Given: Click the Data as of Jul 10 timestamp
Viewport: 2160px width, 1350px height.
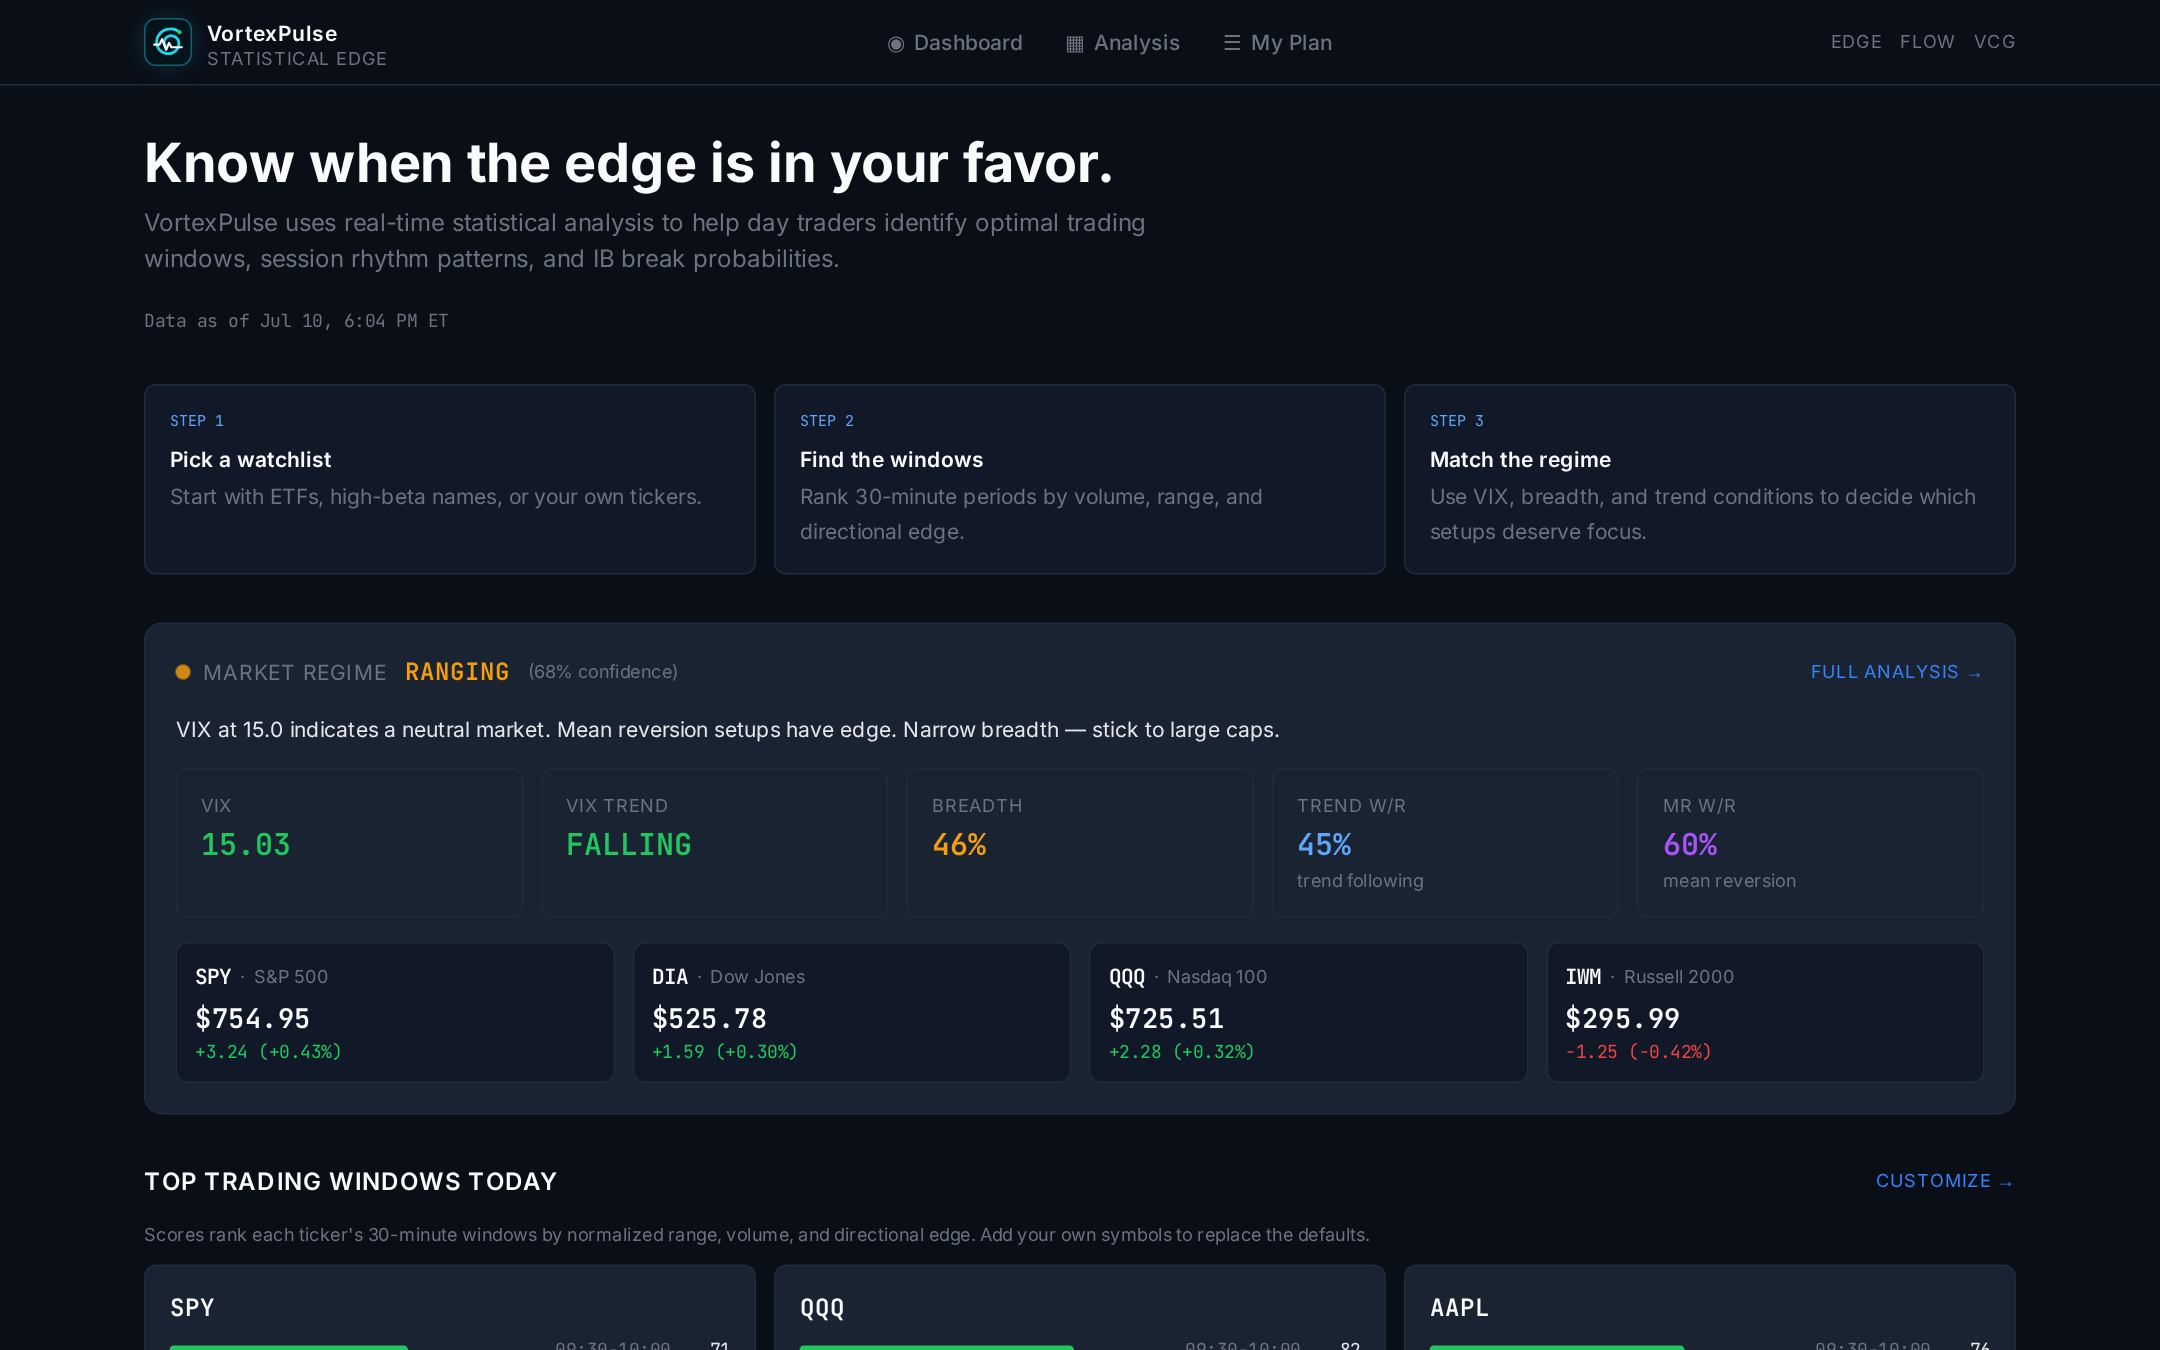Looking at the screenshot, I should (x=296, y=321).
